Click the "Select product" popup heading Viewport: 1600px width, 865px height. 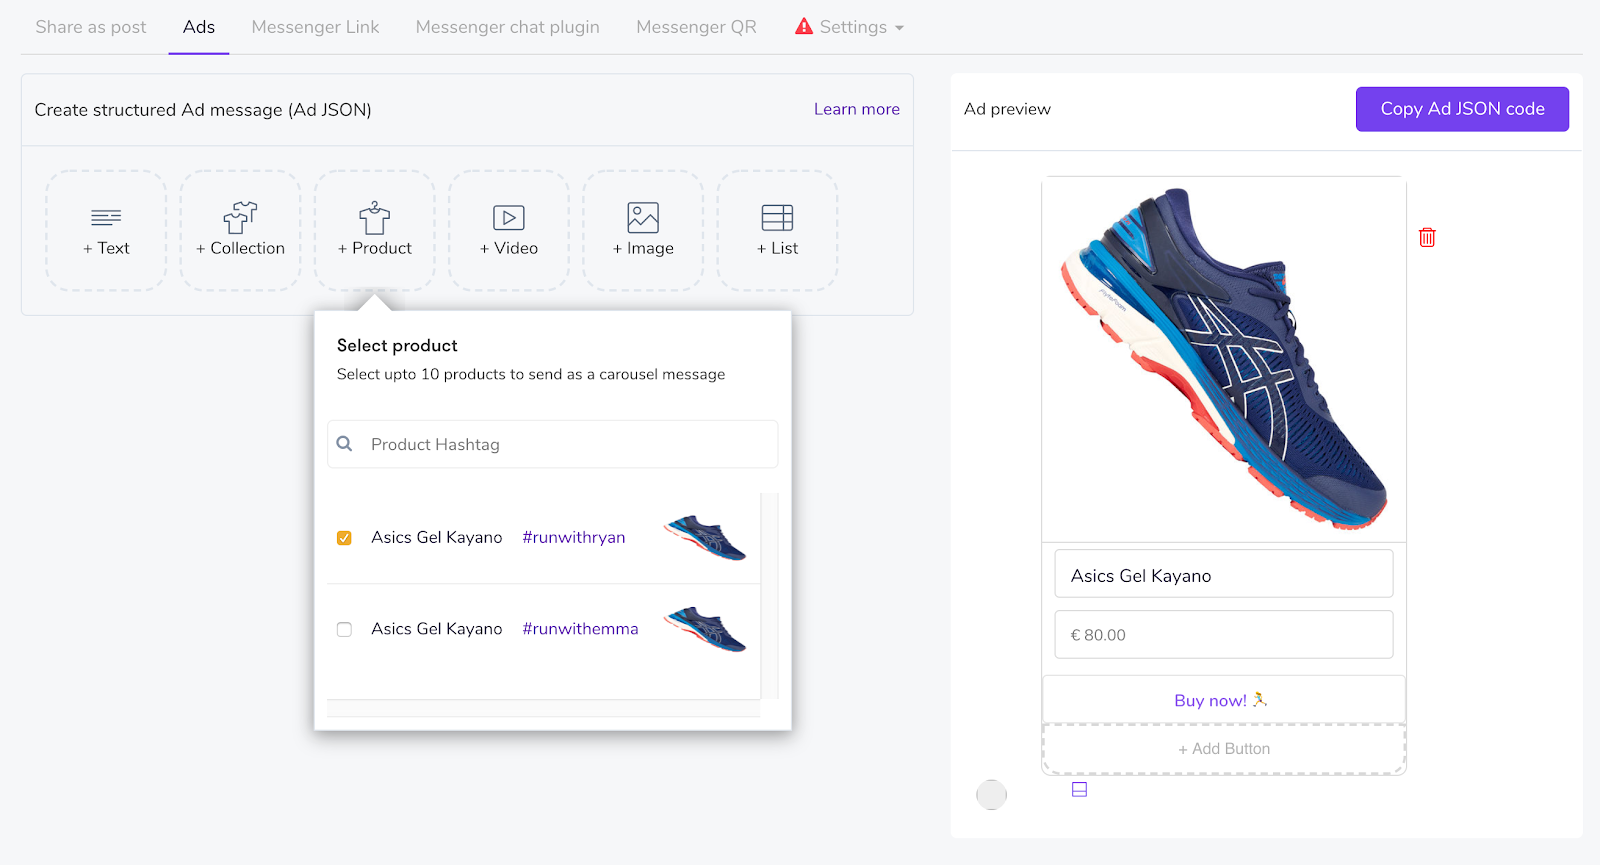point(397,345)
